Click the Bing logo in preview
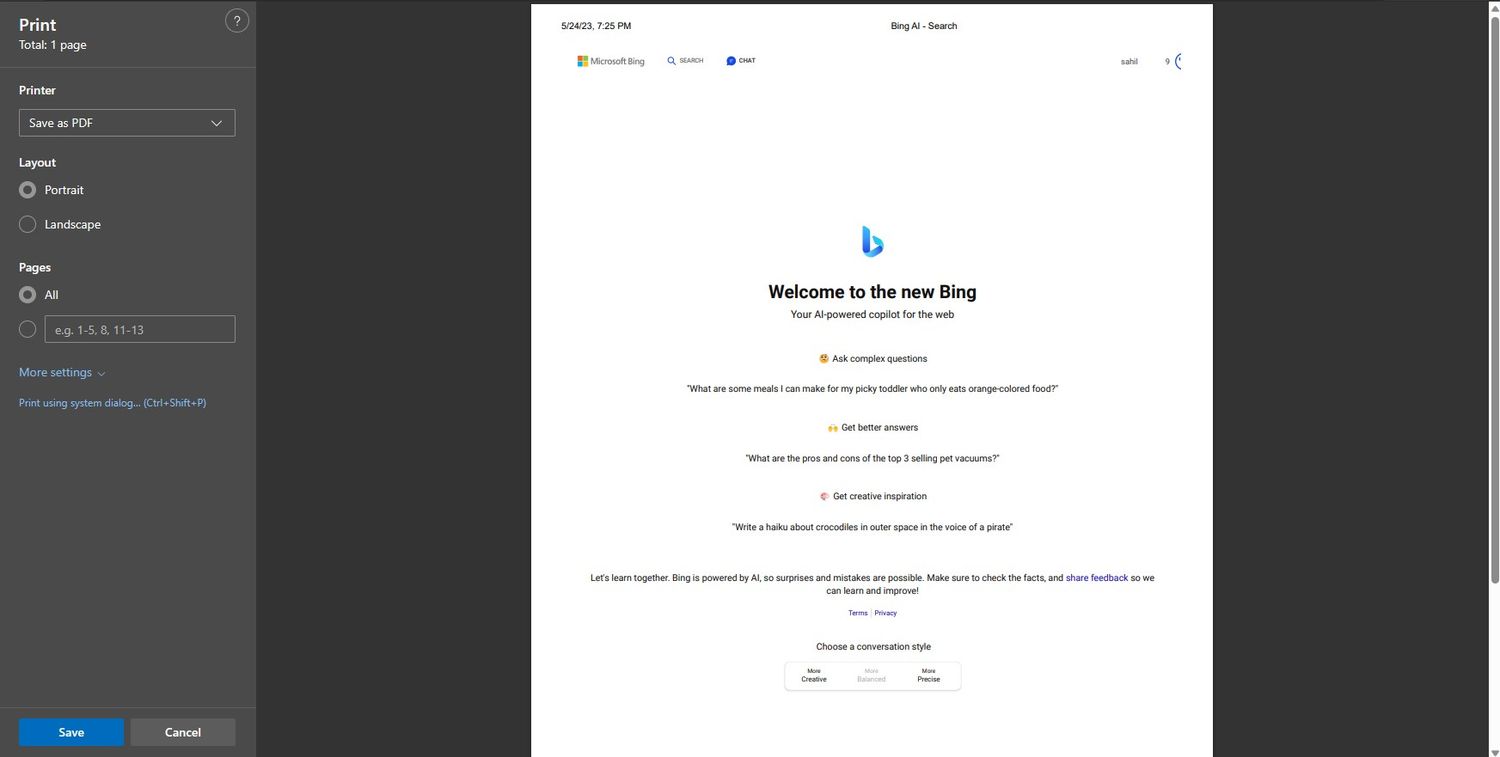1500x757 pixels. pos(872,241)
